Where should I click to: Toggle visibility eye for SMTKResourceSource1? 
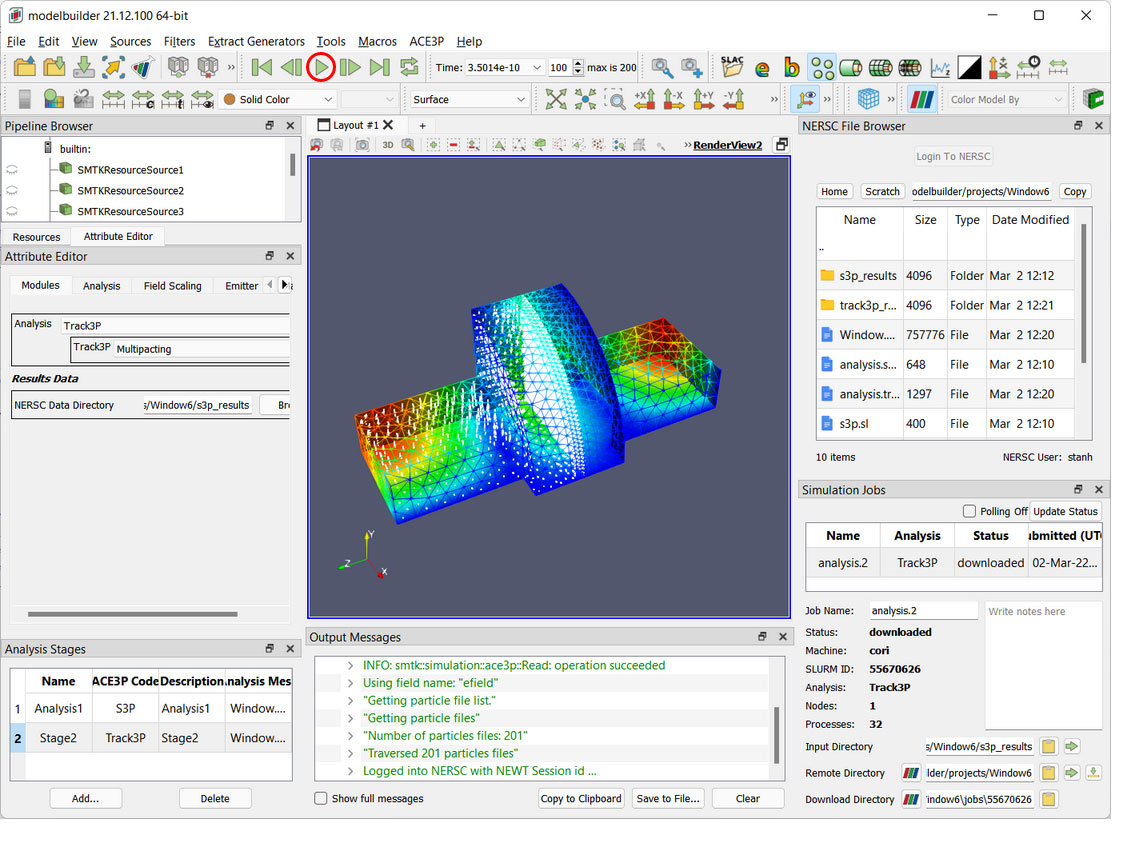[x=12, y=171]
